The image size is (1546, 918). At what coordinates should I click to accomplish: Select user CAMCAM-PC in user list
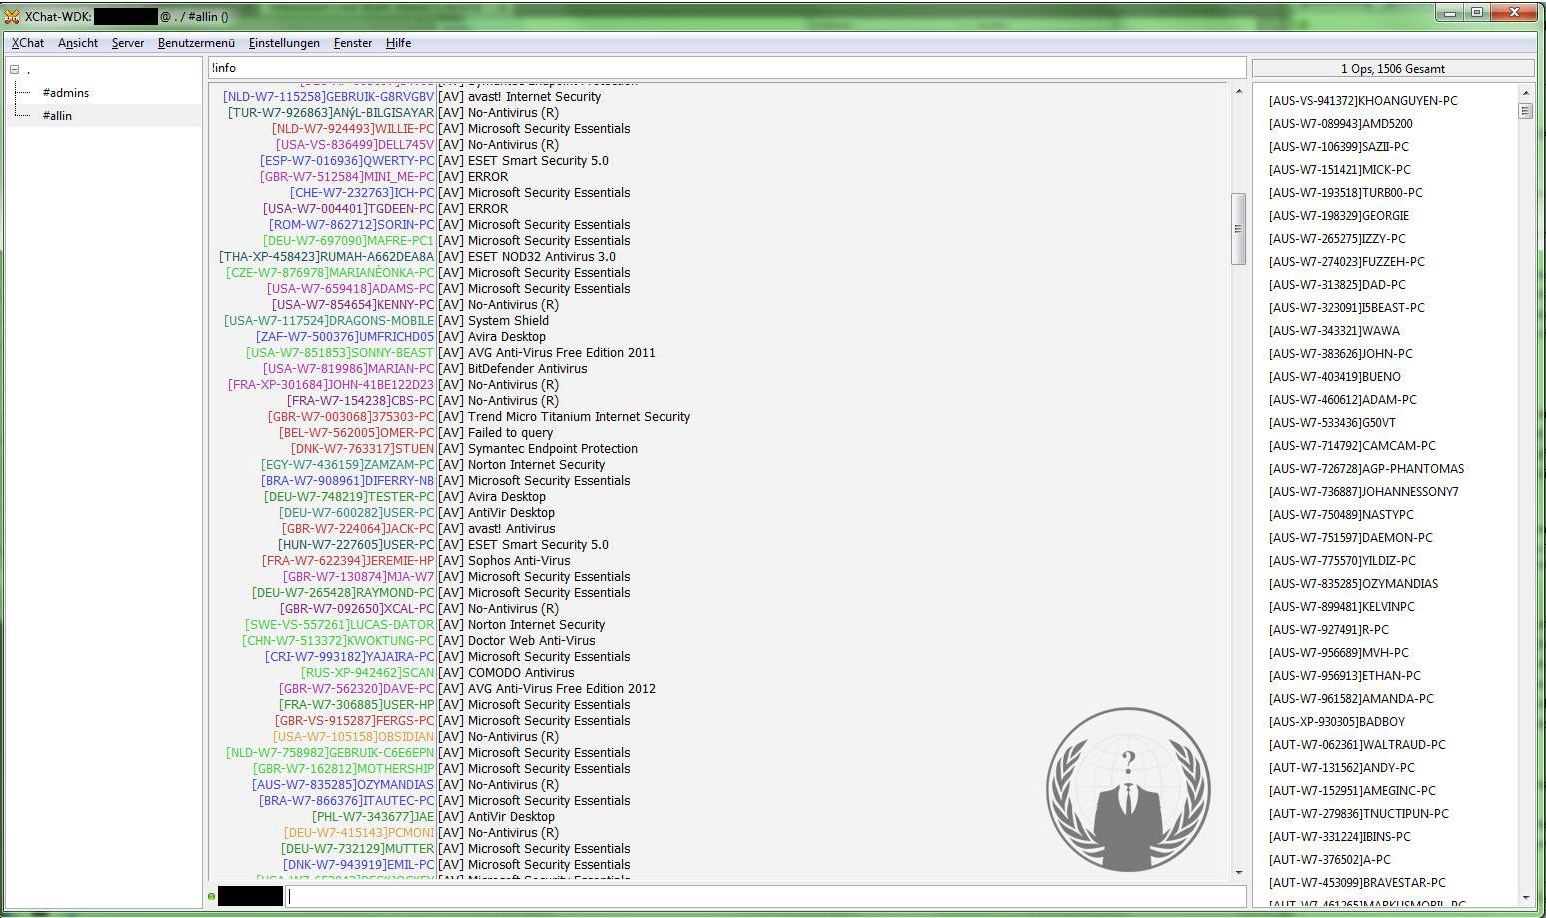coord(1352,446)
